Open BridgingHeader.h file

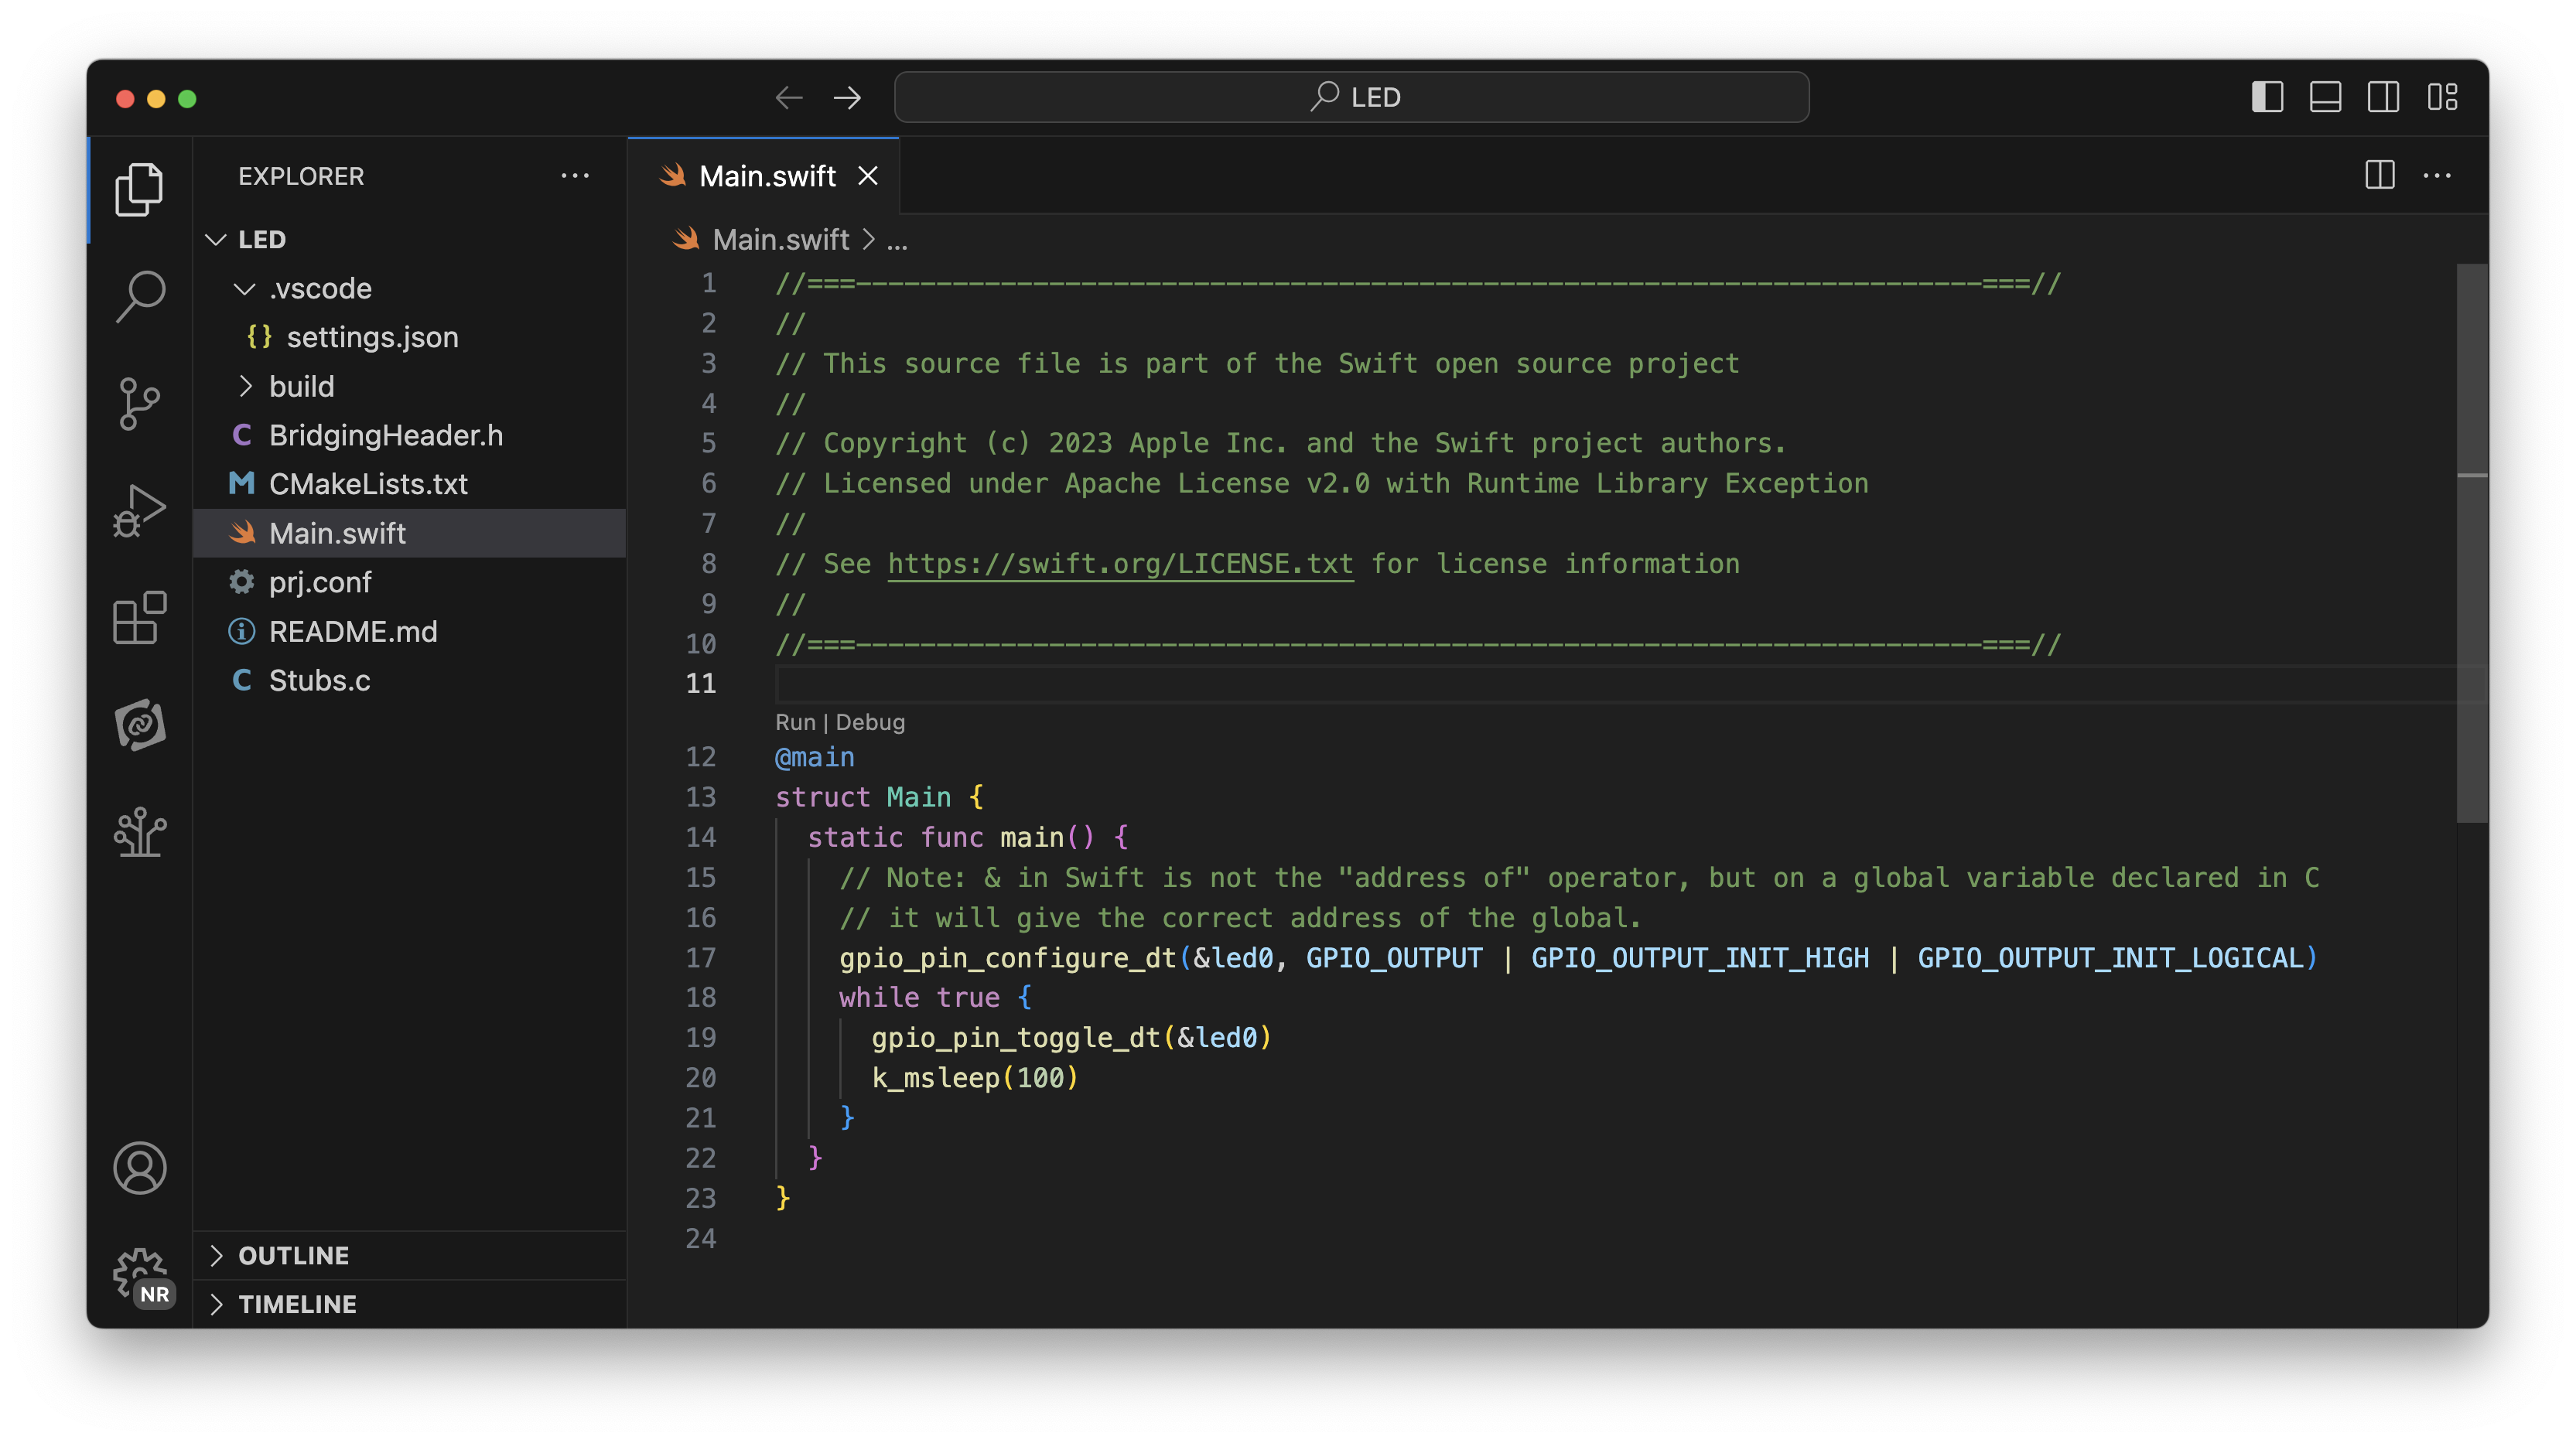410,435
